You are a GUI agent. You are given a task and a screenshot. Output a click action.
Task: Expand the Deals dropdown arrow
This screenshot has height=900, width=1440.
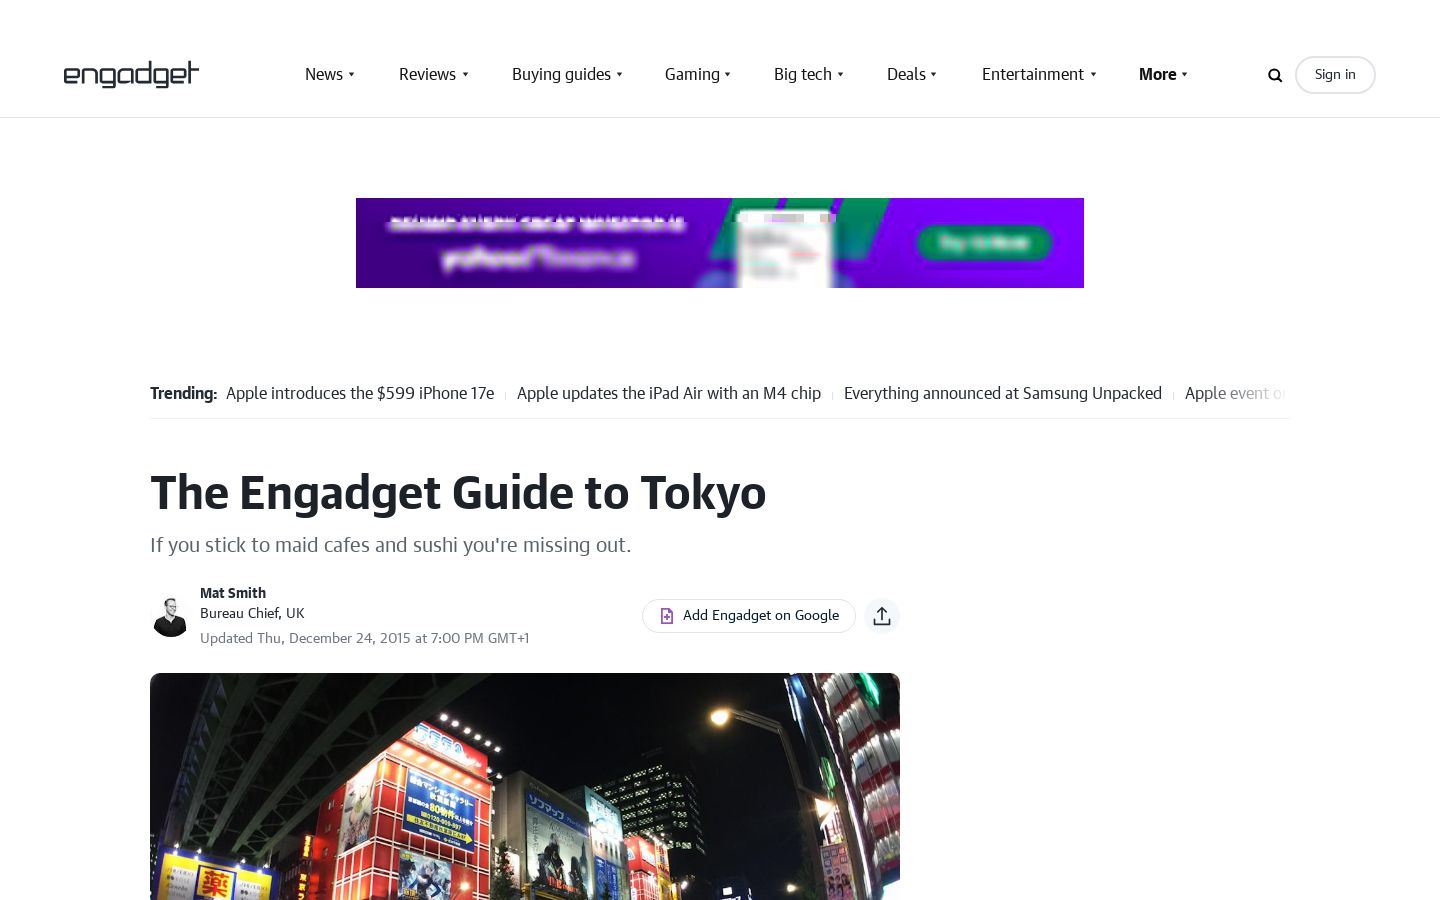pyautogui.click(x=934, y=74)
